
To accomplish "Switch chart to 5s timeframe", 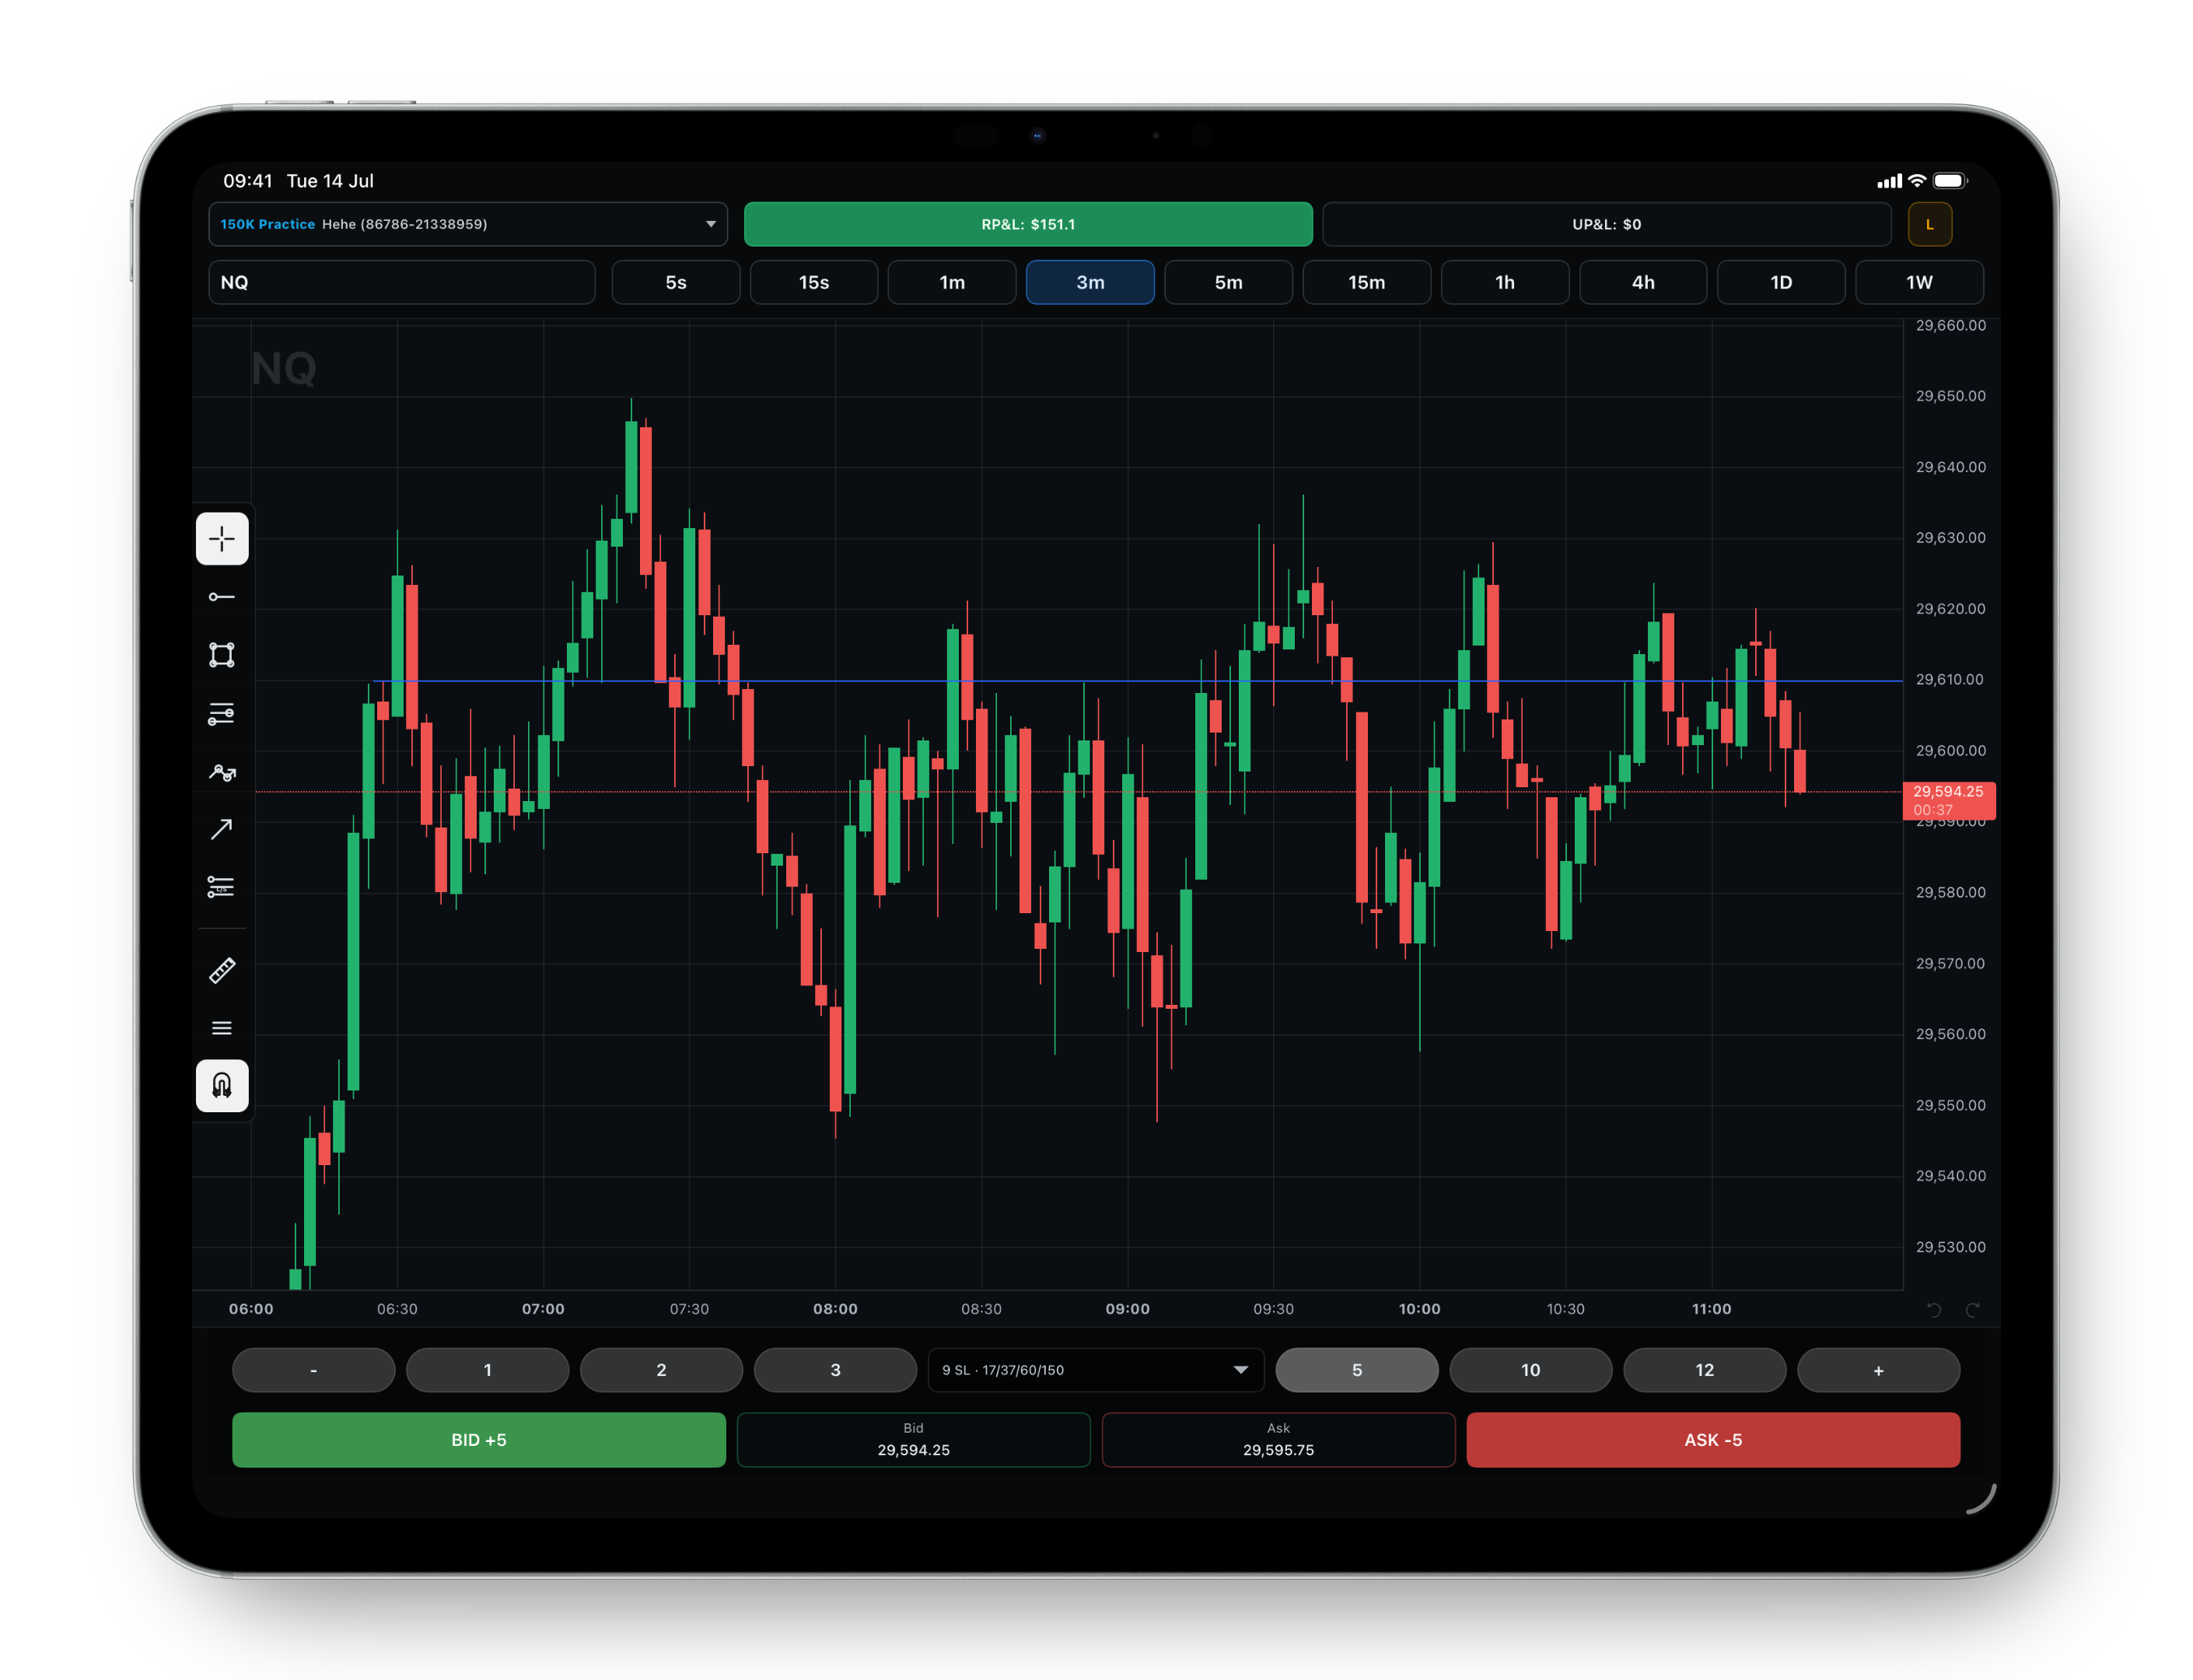I will point(676,282).
